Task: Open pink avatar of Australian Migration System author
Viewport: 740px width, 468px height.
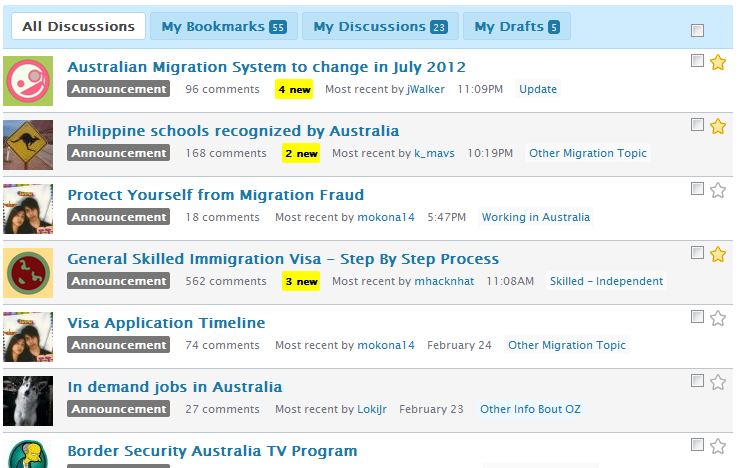Action: (28, 81)
